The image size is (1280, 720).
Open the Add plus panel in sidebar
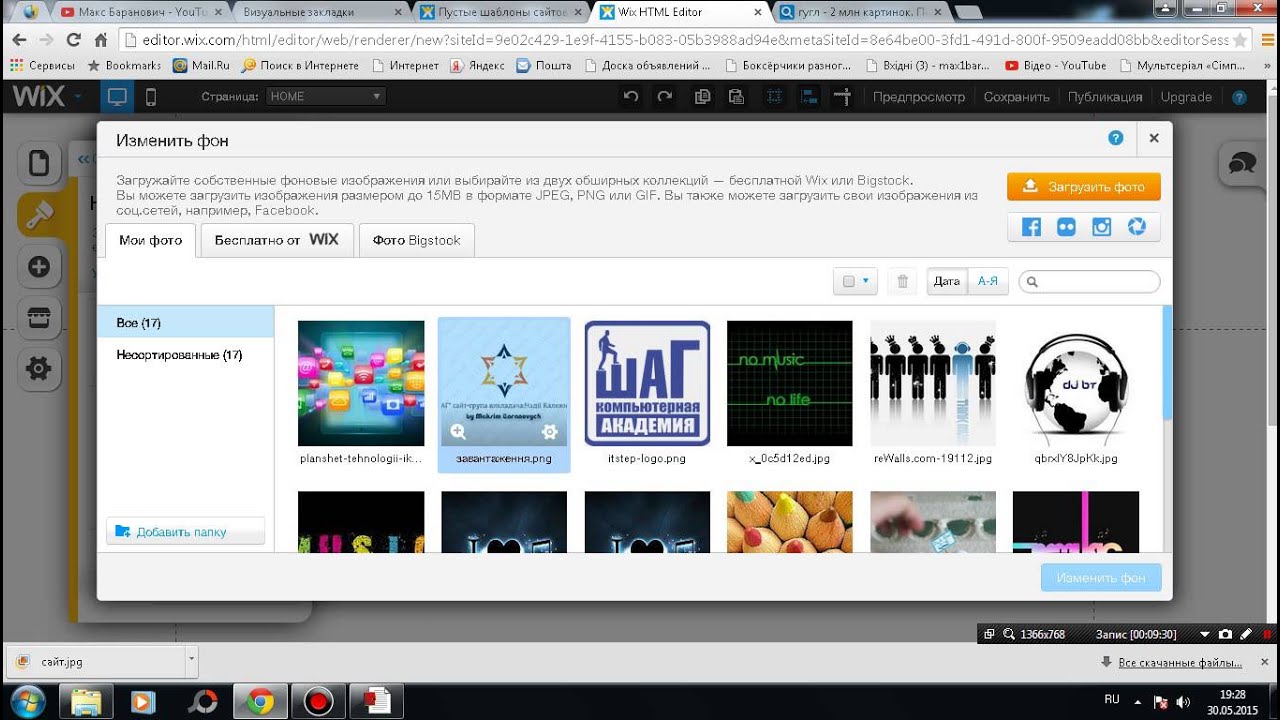tap(39, 266)
